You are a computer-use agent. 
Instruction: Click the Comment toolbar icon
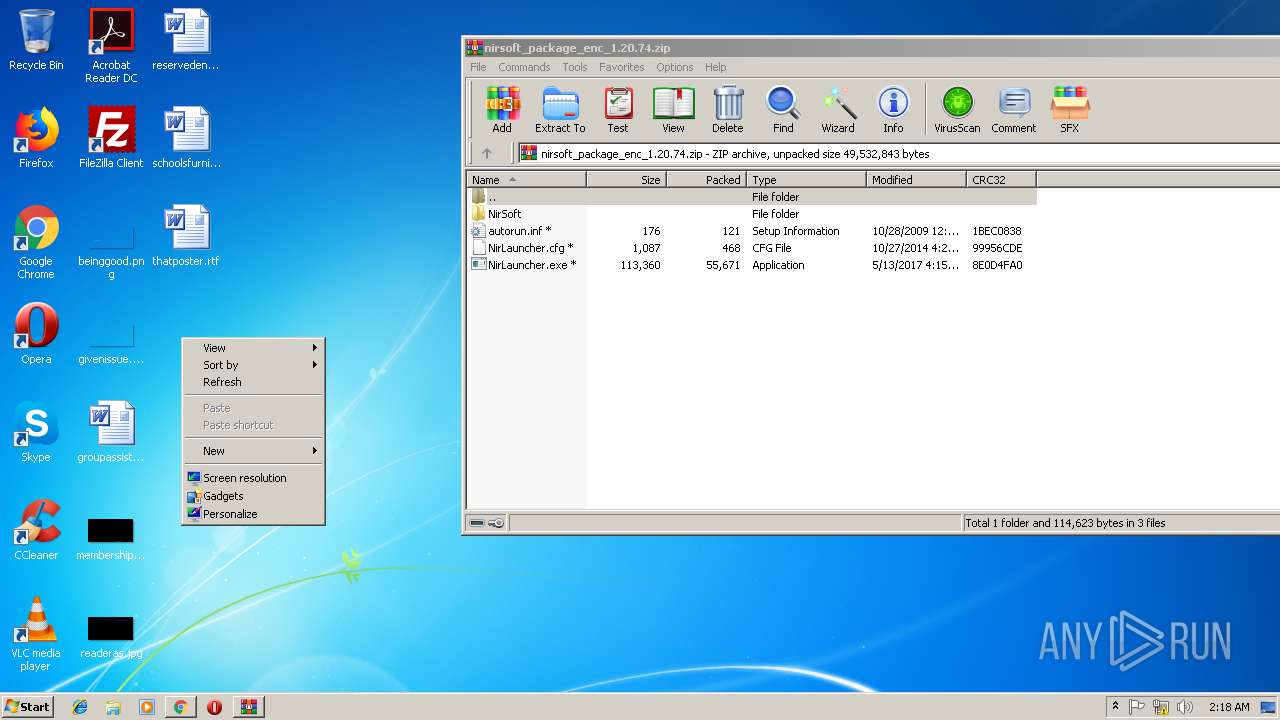pyautogui.click(x=1014, y=110)
